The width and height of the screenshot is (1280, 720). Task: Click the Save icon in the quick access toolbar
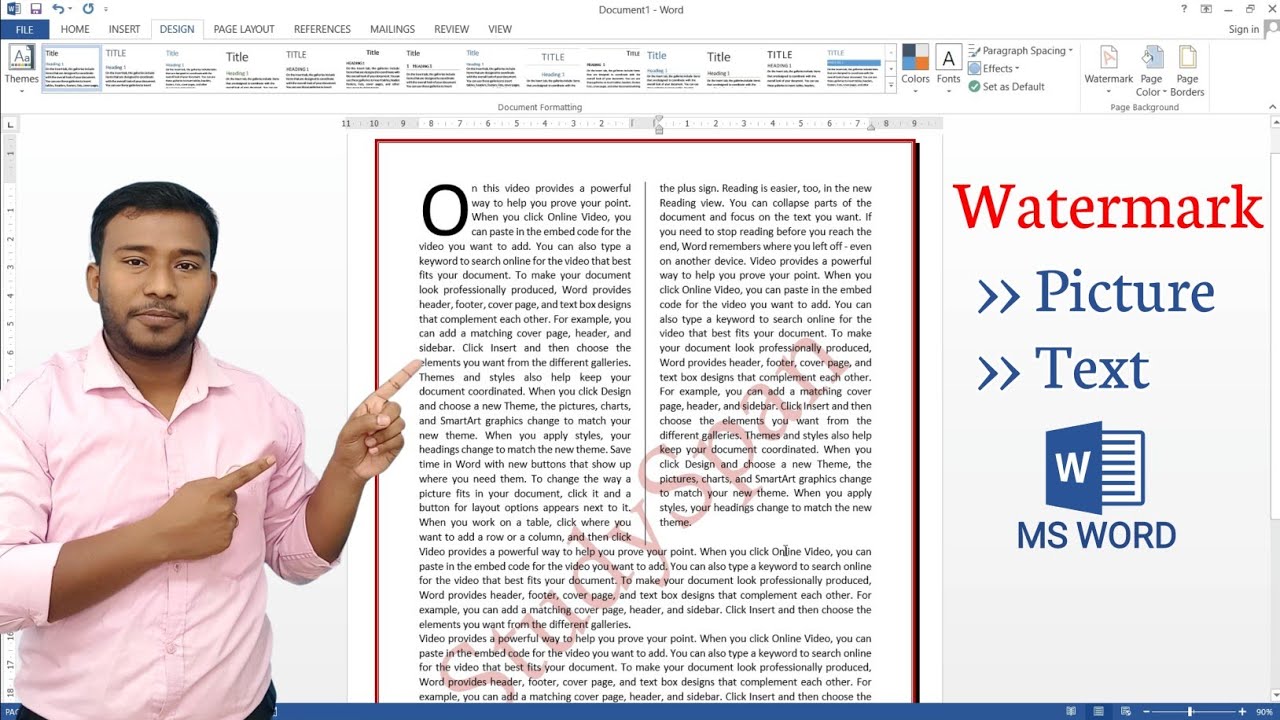tap(36, 9)
